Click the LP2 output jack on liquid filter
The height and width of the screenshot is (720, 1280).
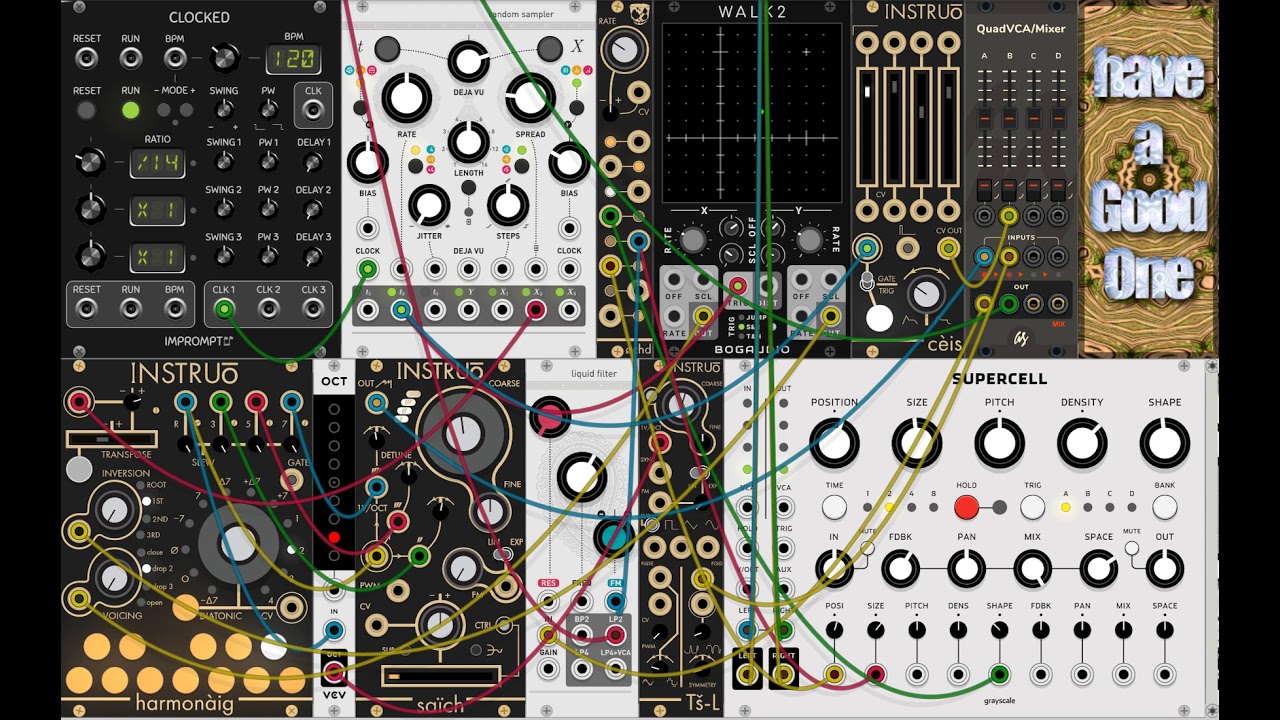tap(616, 634)
